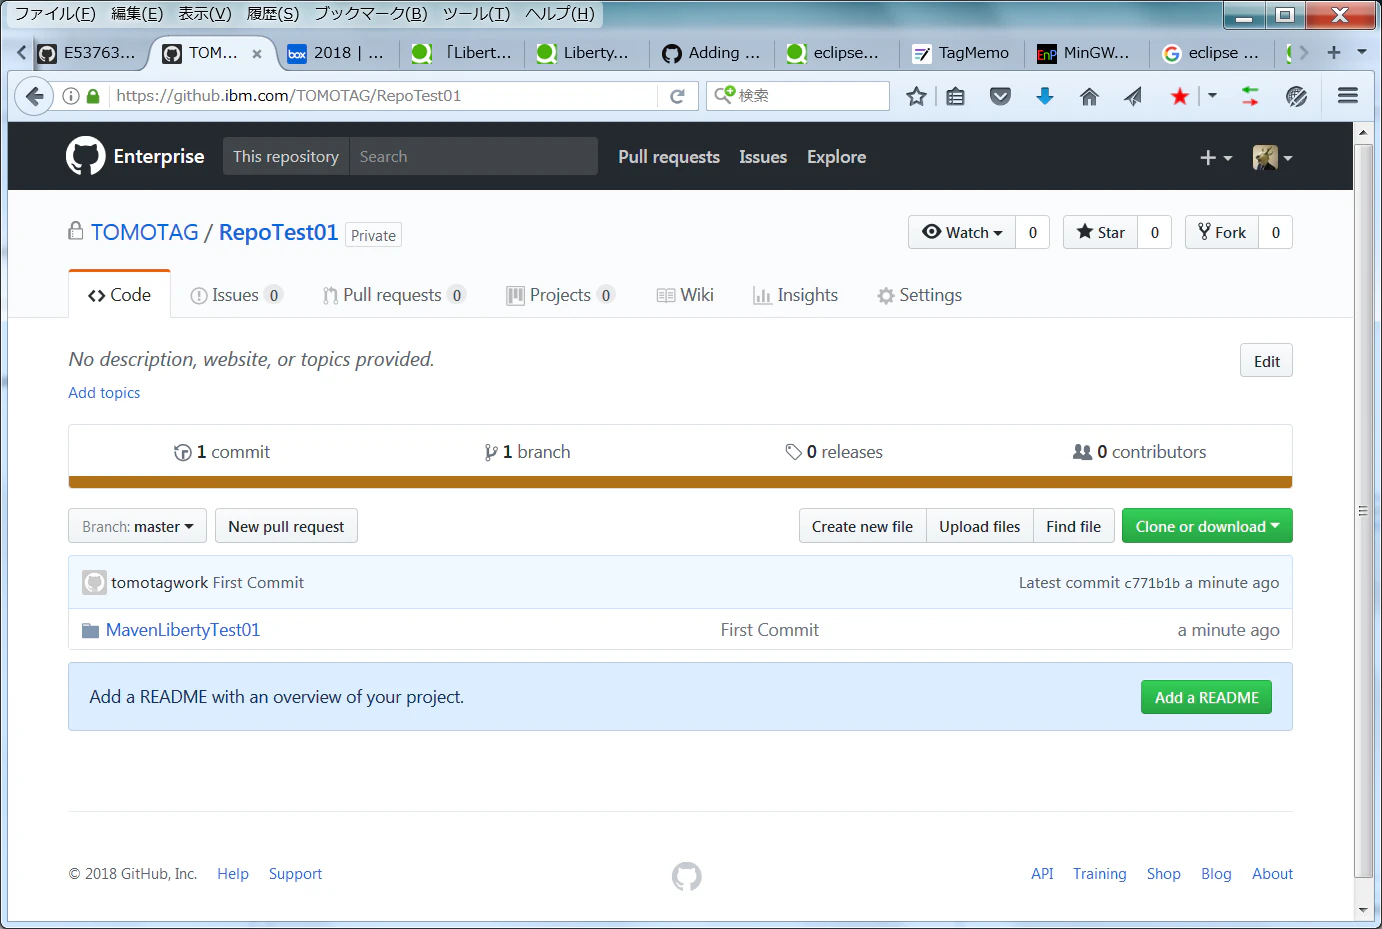Click the page vertical scrollbar
The width and height of the screenshot is (1382, 929).
(1363, 510)
